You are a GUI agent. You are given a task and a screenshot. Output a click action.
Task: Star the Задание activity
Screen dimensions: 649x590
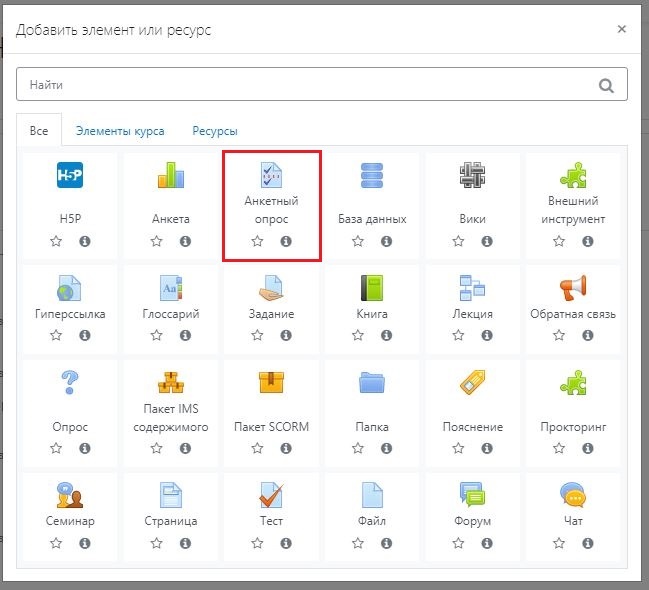click(257, 335)
